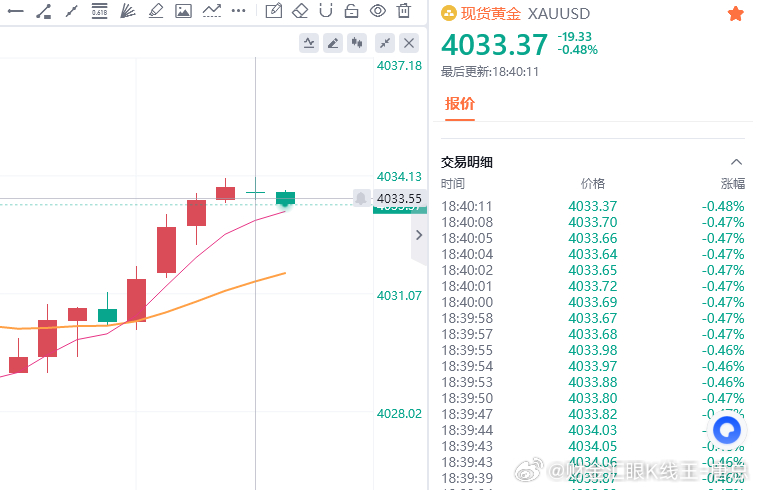Click the 4033.55 crosshair price label
This screenshot has width=757, height=490.
pyautogui.click(x=399, y=198)
